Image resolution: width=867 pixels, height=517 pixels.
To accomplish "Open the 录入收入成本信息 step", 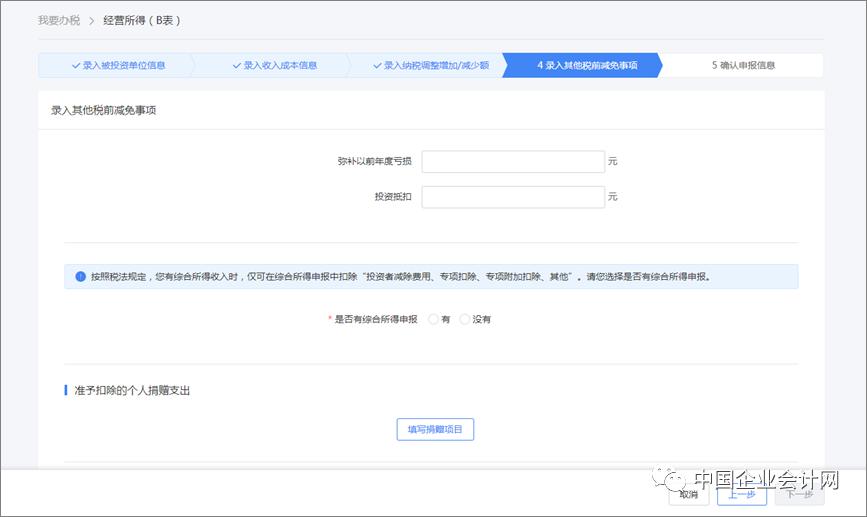I will [x=273, y=65].
